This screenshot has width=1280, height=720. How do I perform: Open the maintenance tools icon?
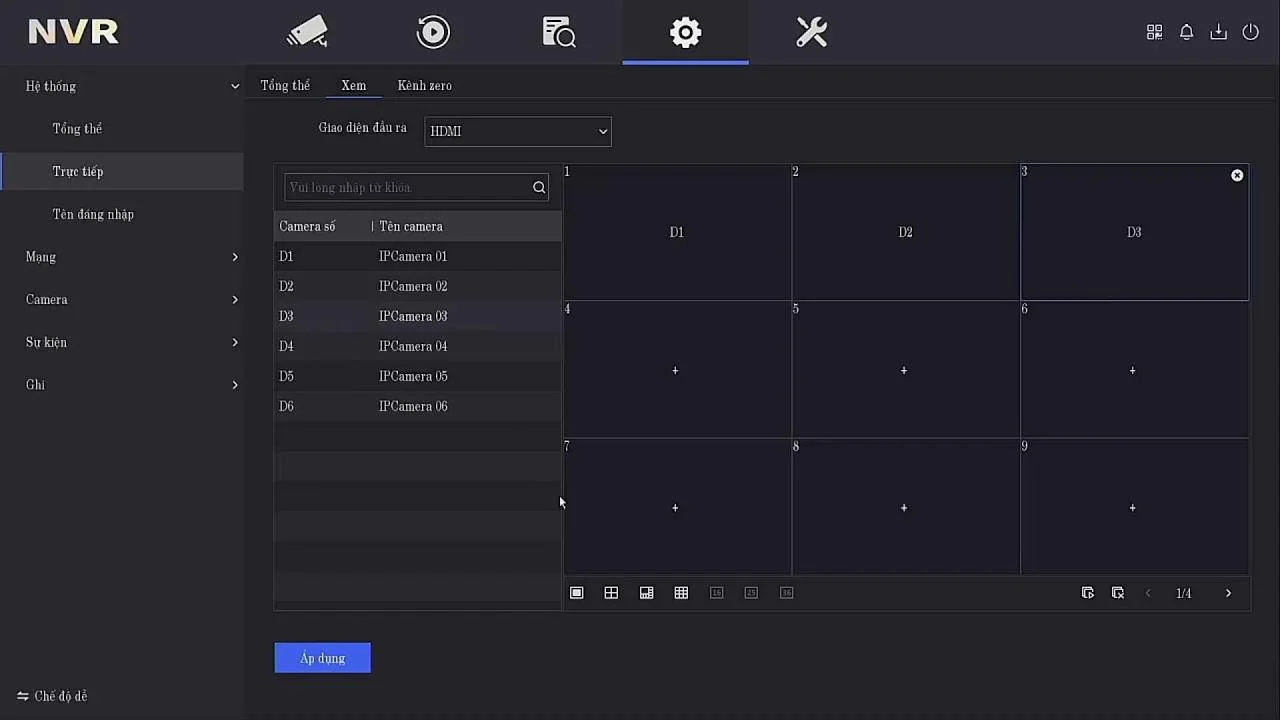point(811,32)
